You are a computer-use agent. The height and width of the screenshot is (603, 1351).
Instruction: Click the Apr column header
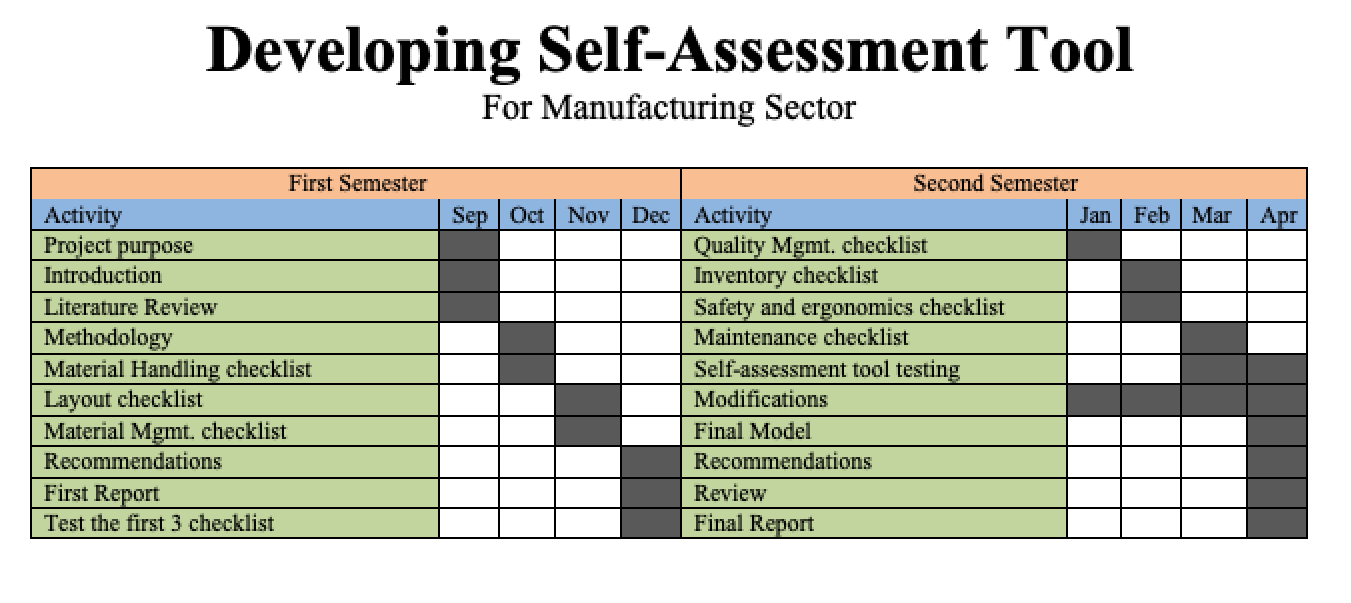(x=1277, y=215)
